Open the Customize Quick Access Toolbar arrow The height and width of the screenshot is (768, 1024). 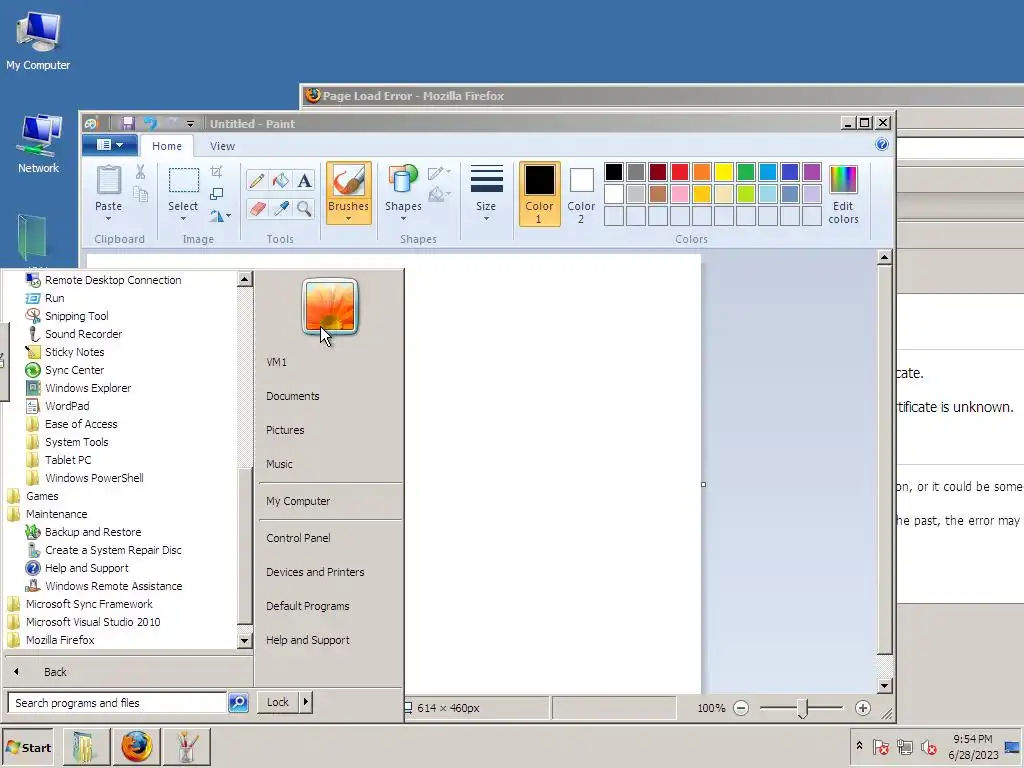(190, 123)
